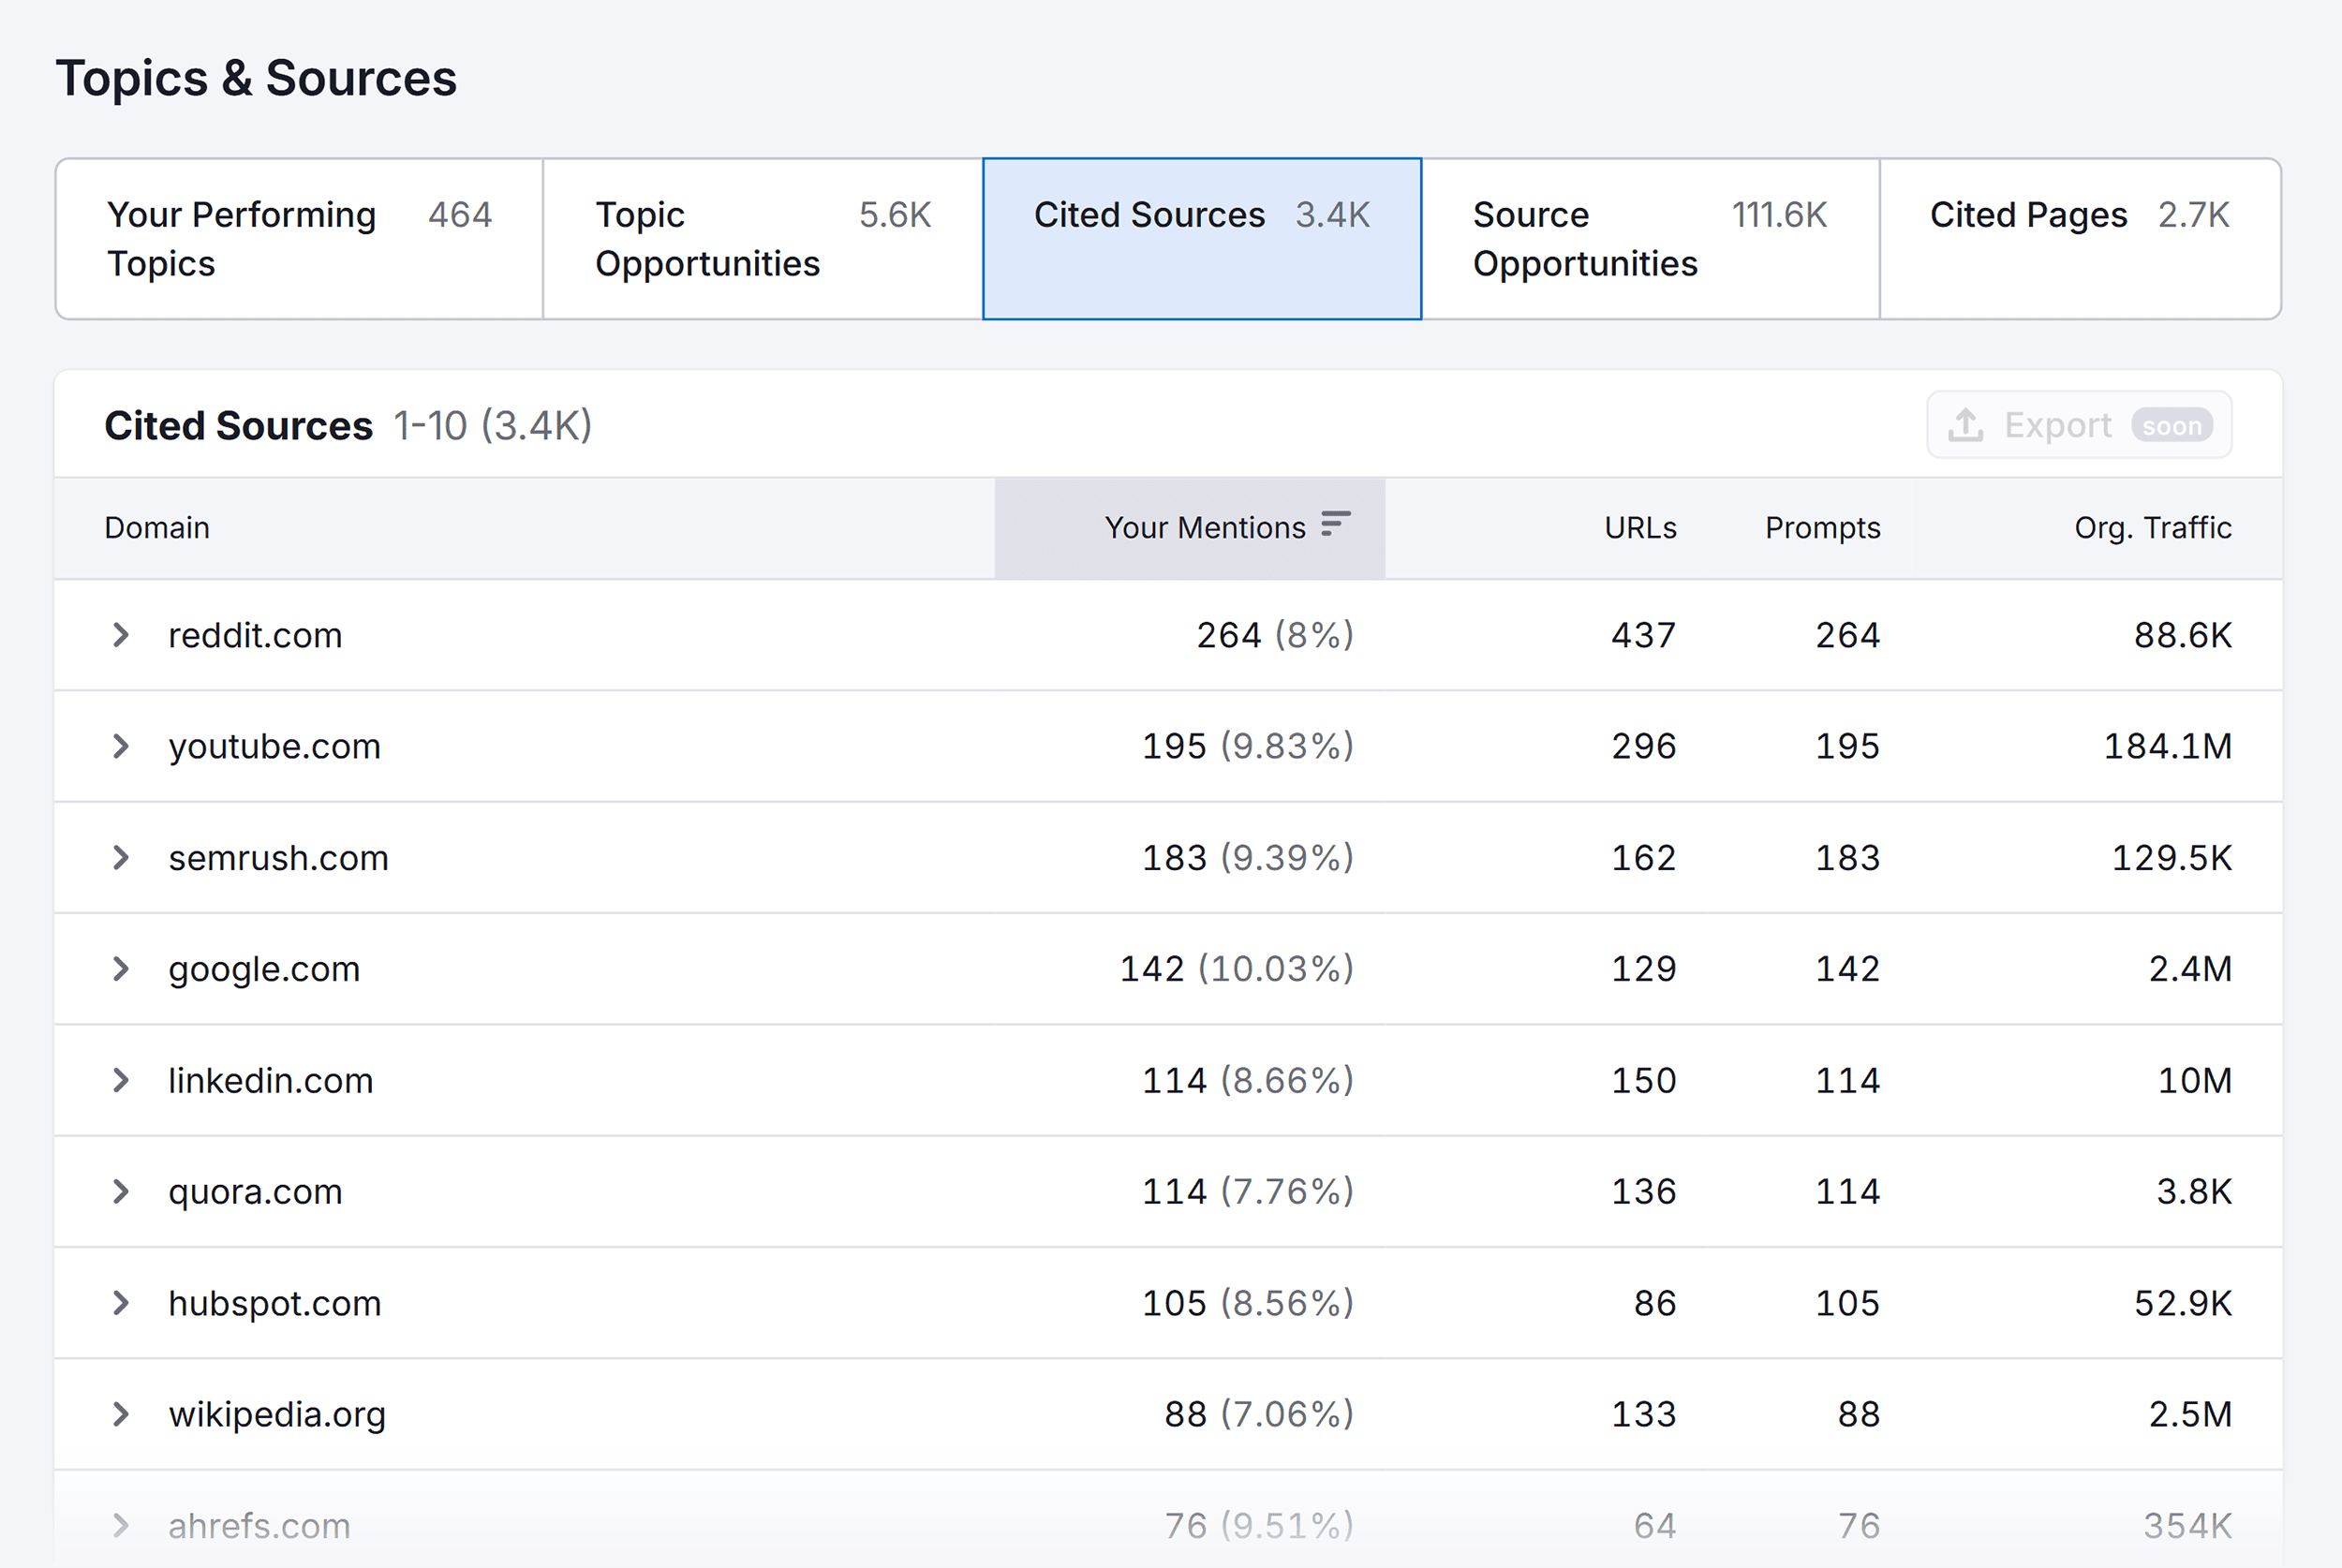Expand the semrush.com row chevron
Viewport: 2342px width, 1568px height.
pos(121,857)
